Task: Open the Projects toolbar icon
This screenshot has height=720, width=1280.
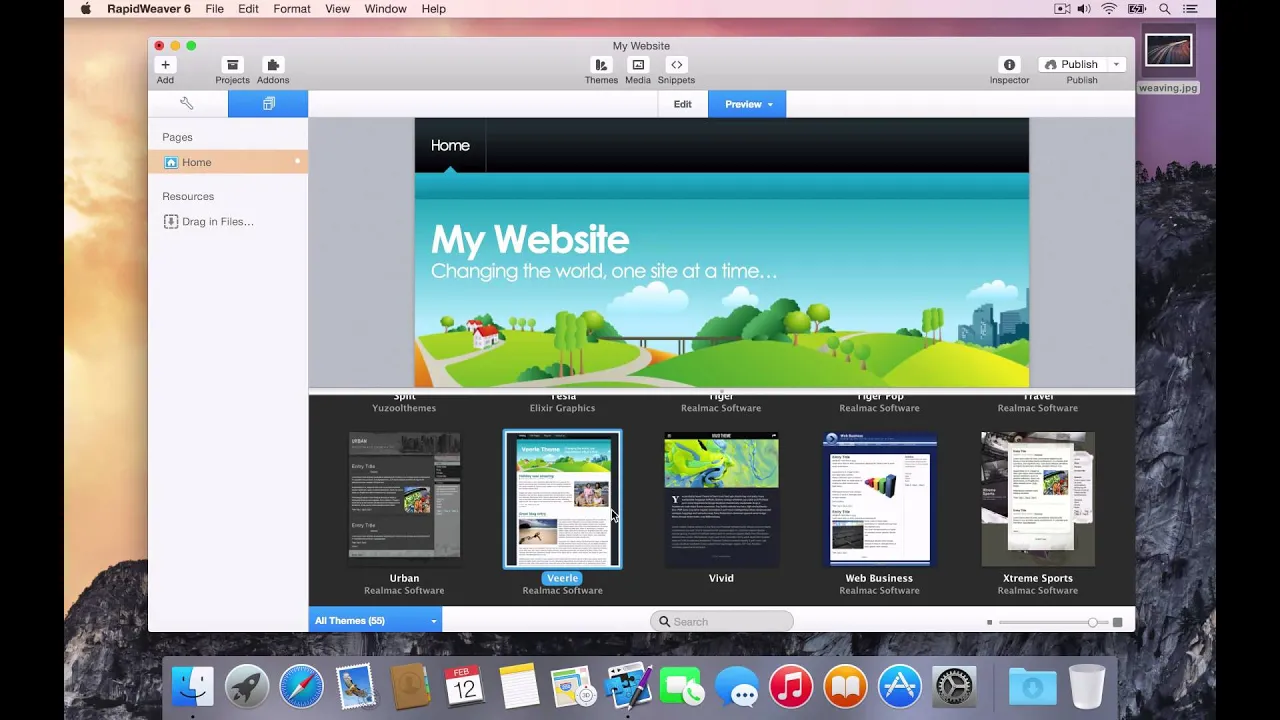Action: tap(232, 65)
